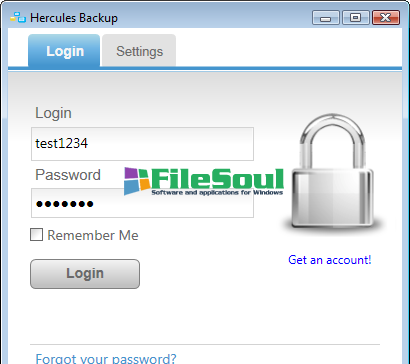This screenshot has height=364, width=410.
Task: Switch to the Settings tab
Action: pyautogui.click(x=139, y=51)
